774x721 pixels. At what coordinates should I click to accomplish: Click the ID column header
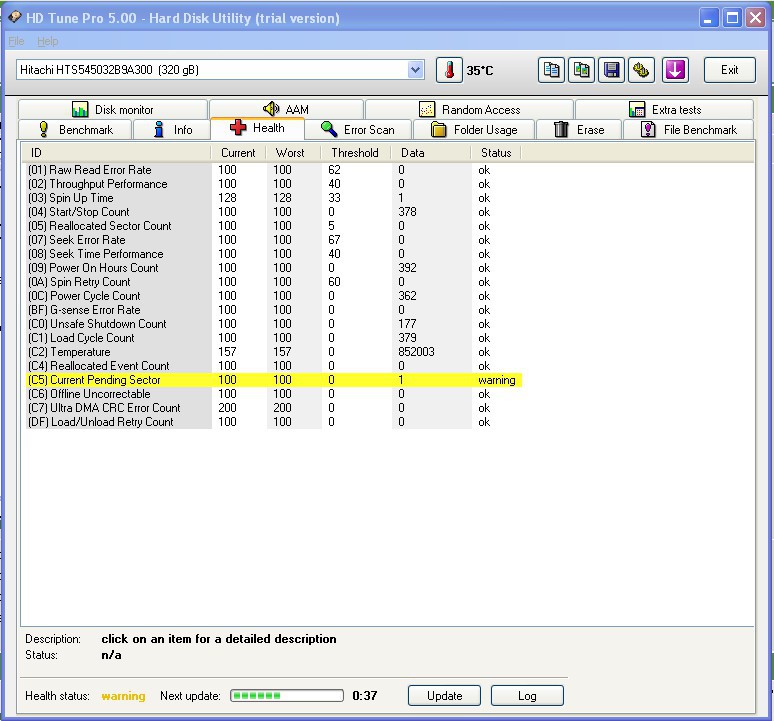(x=116, y=152)
